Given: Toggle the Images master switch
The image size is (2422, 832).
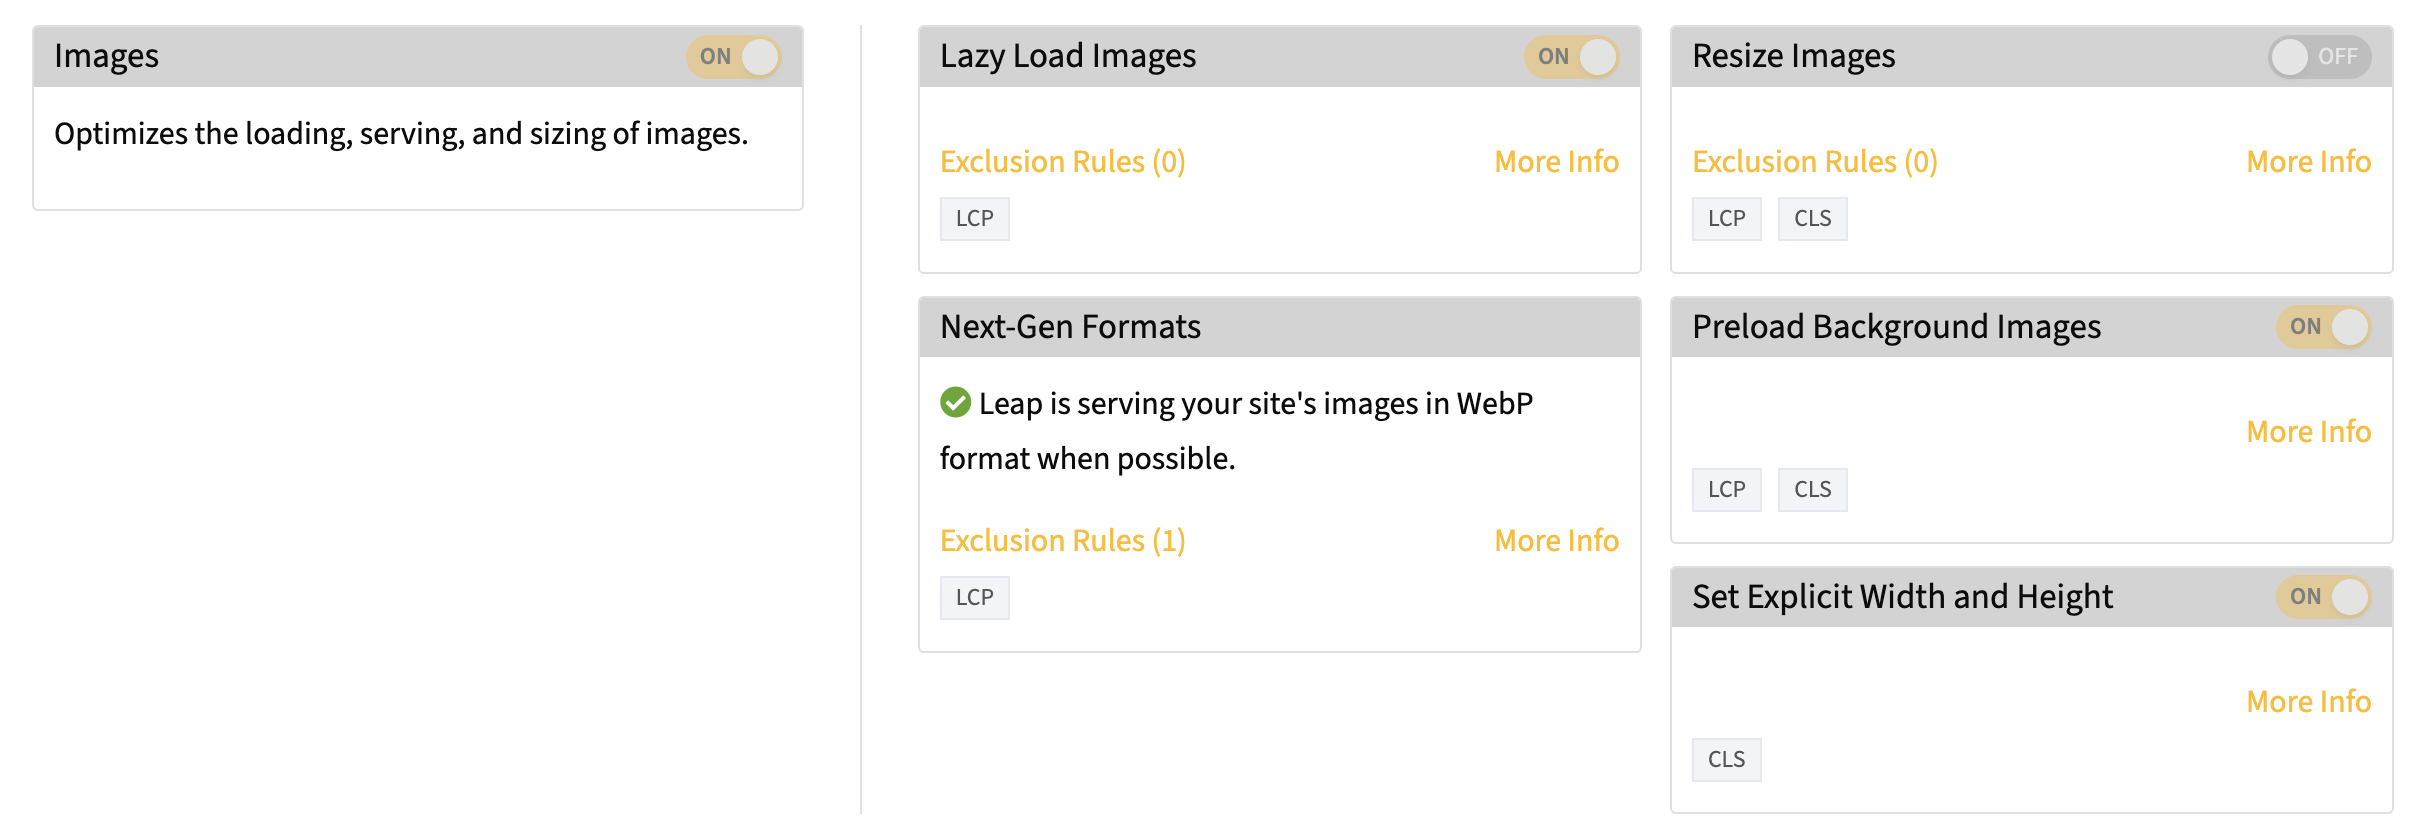Looking at the screenshot, I should [x=733, y=57].
